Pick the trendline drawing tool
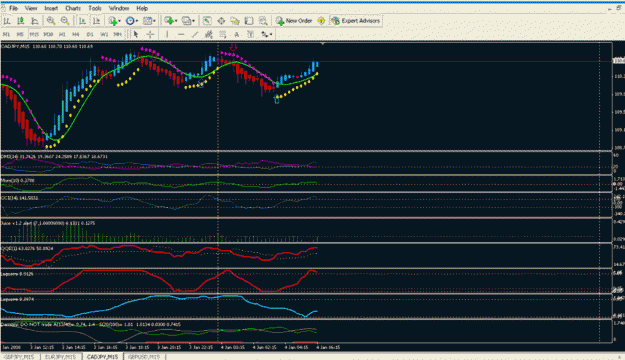Screen dimensions: 625x360 pyautogui.click(x=195, y=35)
